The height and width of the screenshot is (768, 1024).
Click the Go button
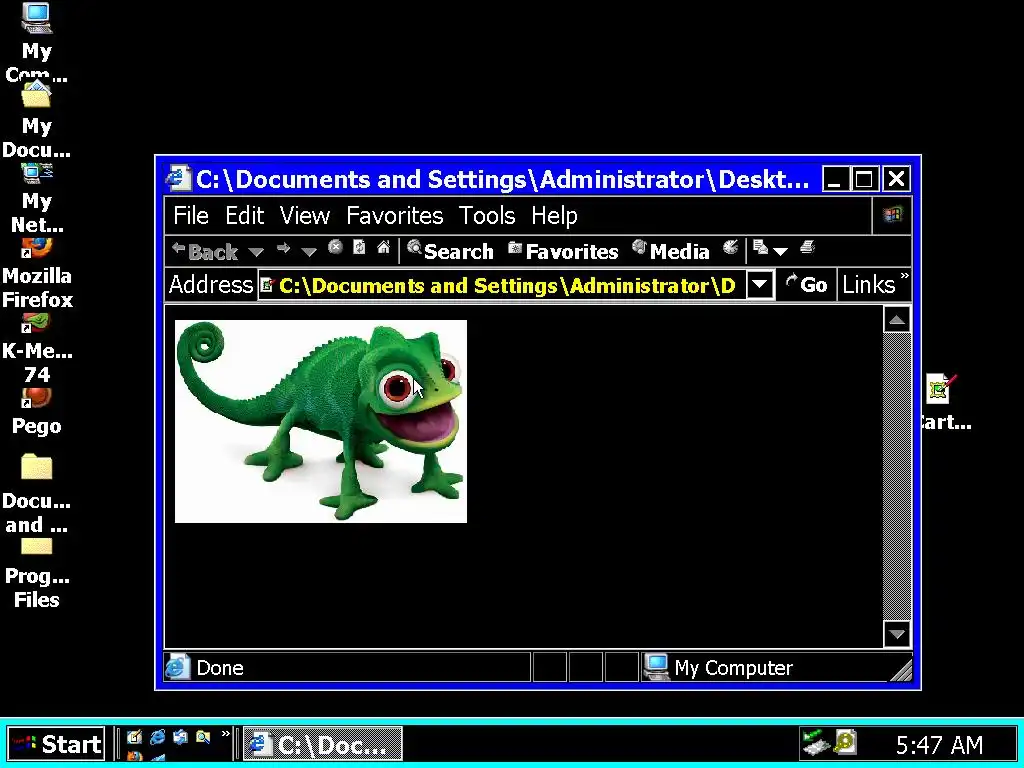coord(807,285)
